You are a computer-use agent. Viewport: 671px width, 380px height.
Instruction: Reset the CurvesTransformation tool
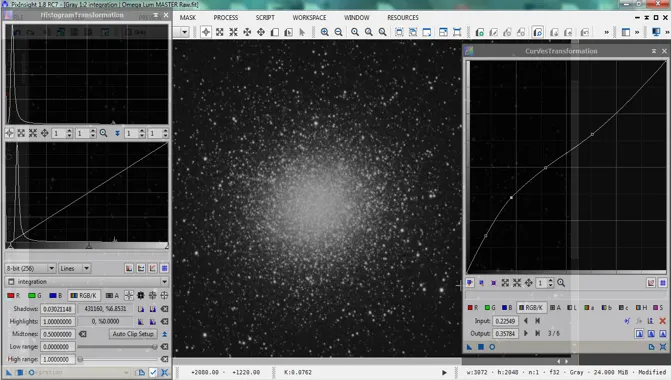pyautogui.click(x=662, y=347)
